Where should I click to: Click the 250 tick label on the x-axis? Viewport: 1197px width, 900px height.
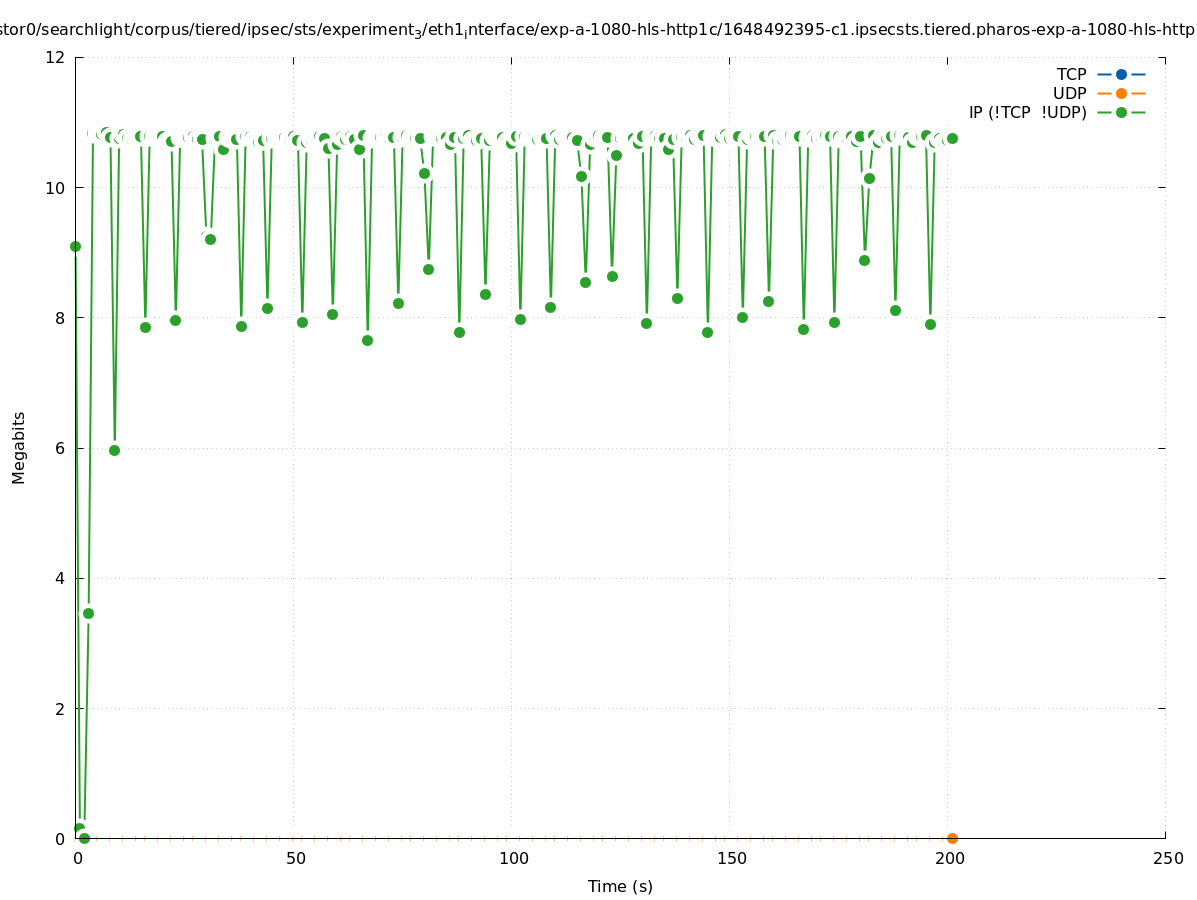click(1167, 858)
